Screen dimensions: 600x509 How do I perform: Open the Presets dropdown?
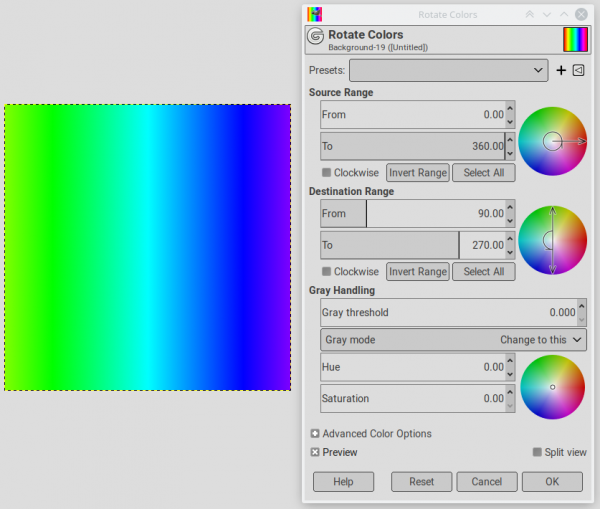pos(448,70)
